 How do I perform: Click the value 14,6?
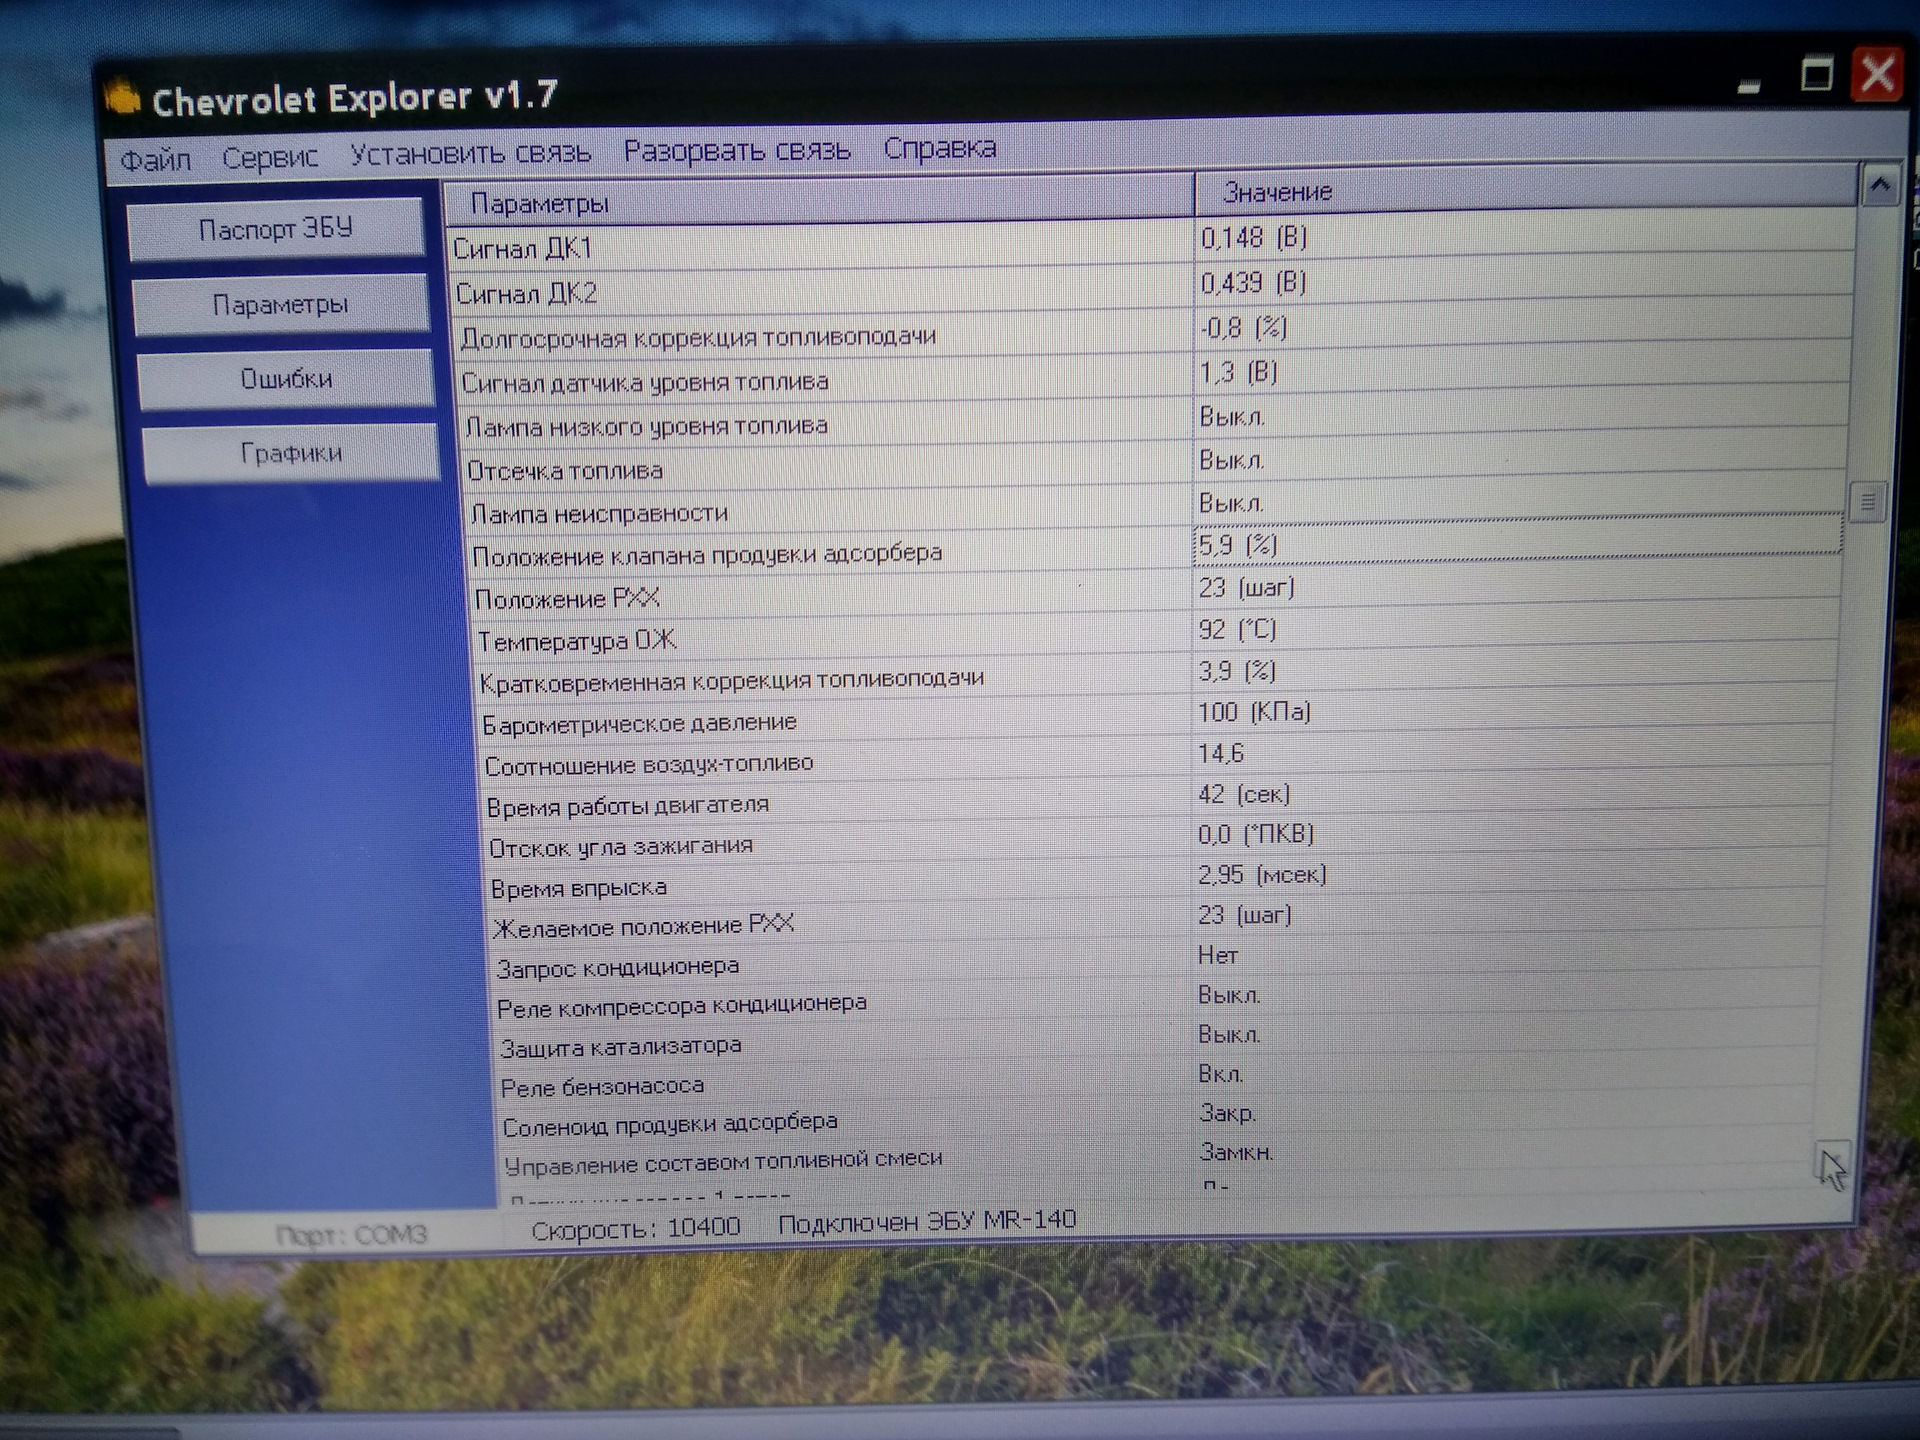[1221, 753]
